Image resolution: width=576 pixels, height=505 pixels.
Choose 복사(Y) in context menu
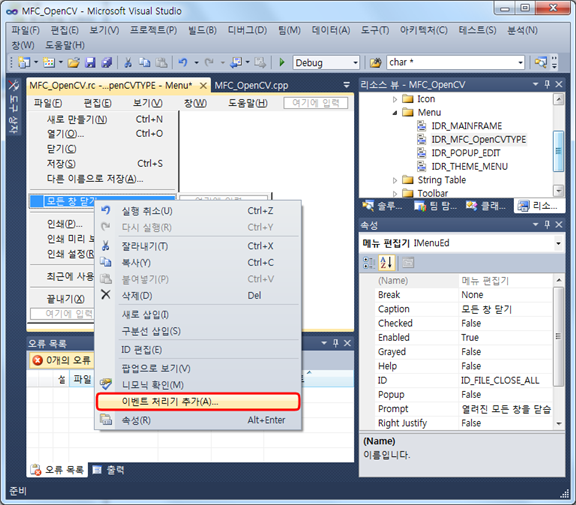click(x=198, y=263)
